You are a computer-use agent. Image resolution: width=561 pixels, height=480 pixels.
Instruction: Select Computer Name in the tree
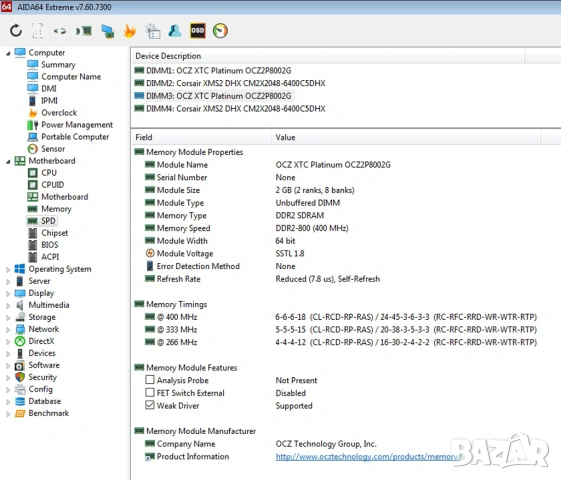pos(71,77)
